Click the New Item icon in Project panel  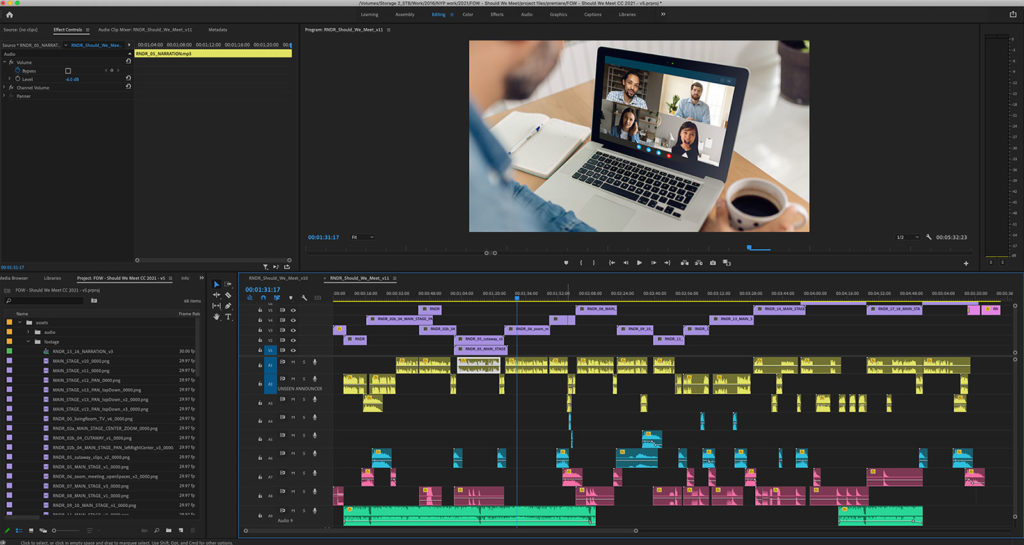coord(181,531)
